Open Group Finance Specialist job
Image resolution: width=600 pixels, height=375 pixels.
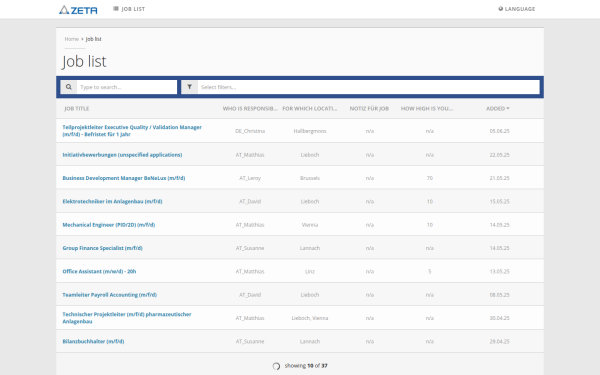(103, 248)
